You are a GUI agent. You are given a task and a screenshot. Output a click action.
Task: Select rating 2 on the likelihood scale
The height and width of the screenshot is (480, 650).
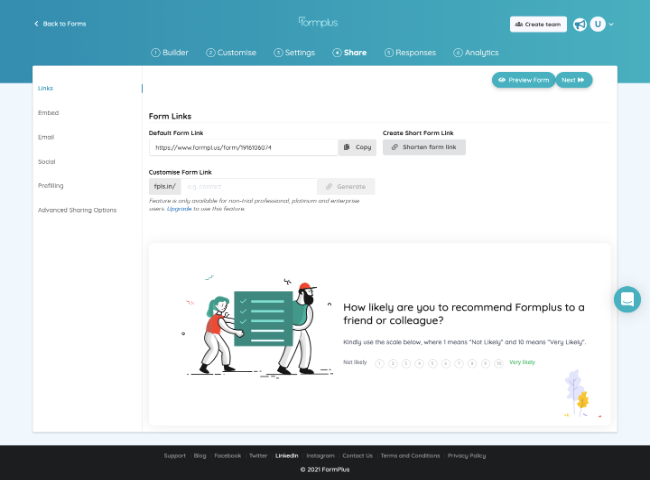click(x=393, y=364)
